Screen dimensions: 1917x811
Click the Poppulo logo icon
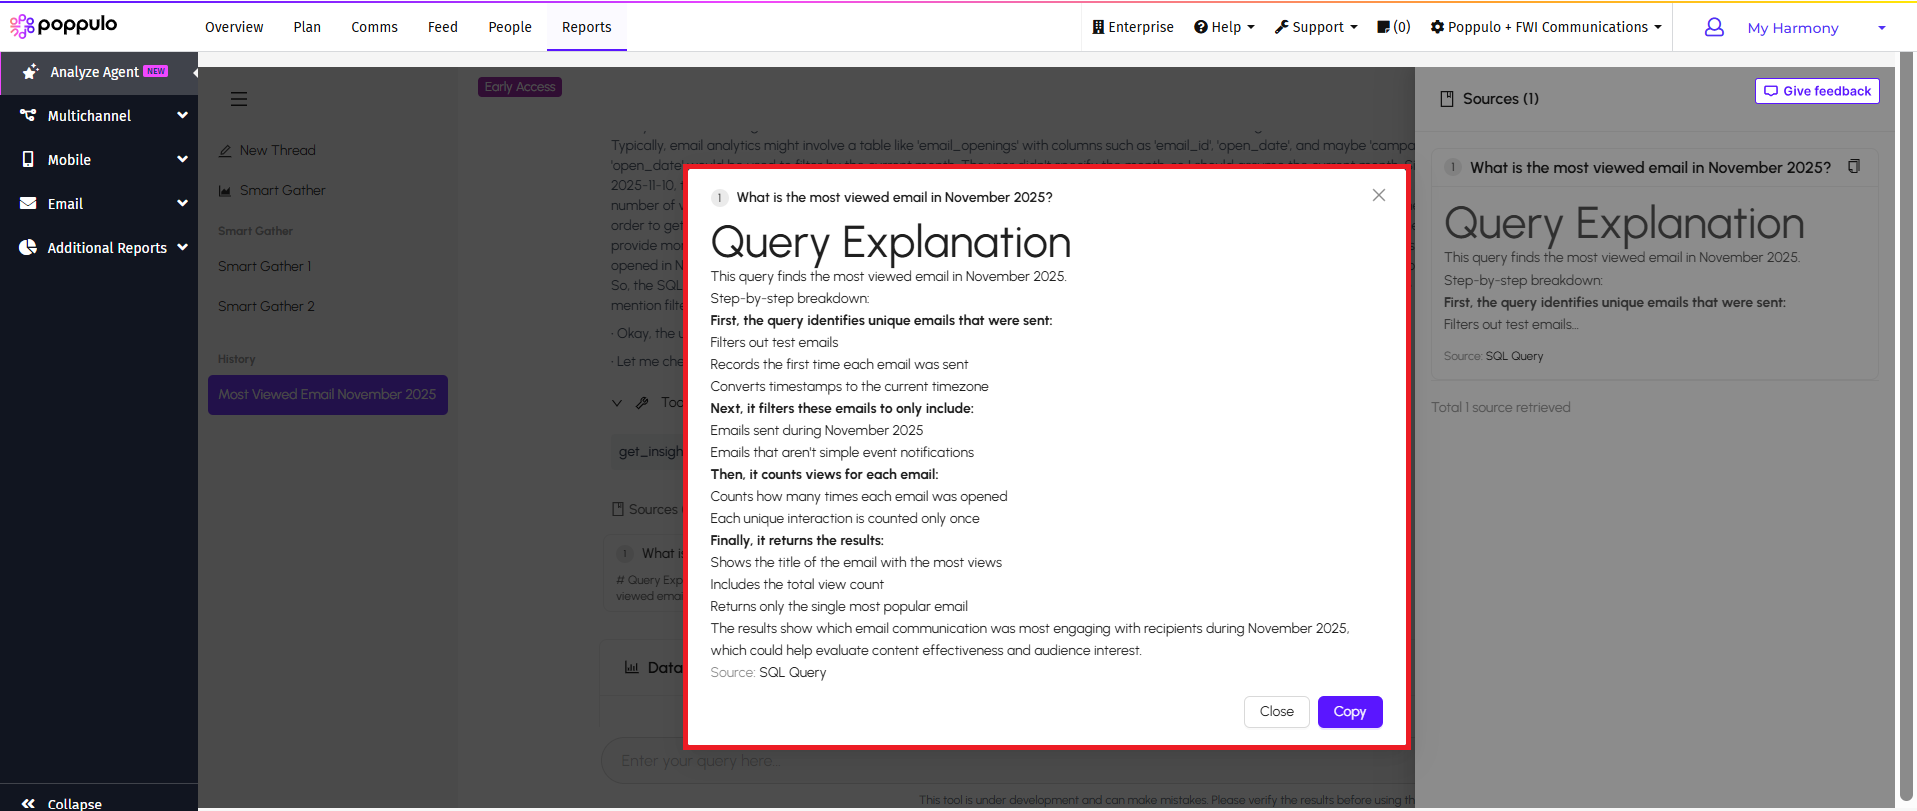tap(22, 26)
